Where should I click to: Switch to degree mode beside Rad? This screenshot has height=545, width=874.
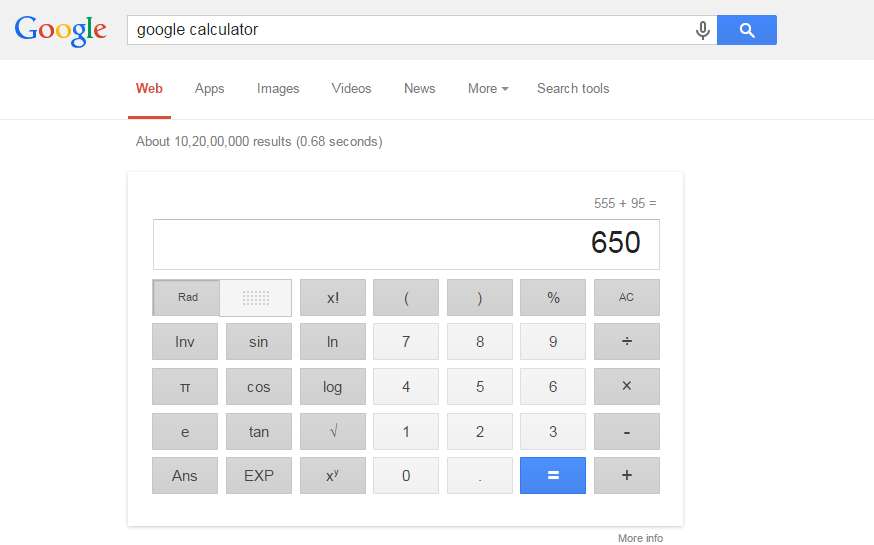pos(256,297)
